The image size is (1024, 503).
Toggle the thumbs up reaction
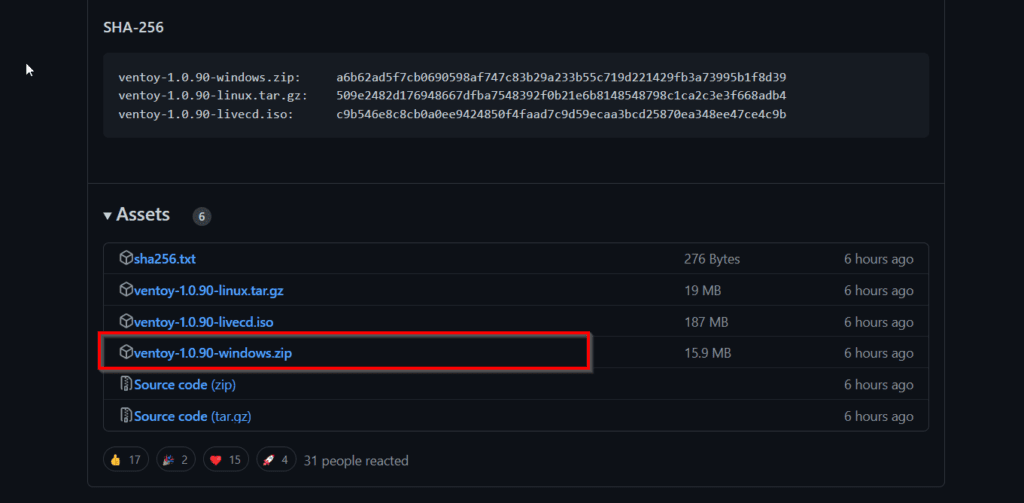125,460
